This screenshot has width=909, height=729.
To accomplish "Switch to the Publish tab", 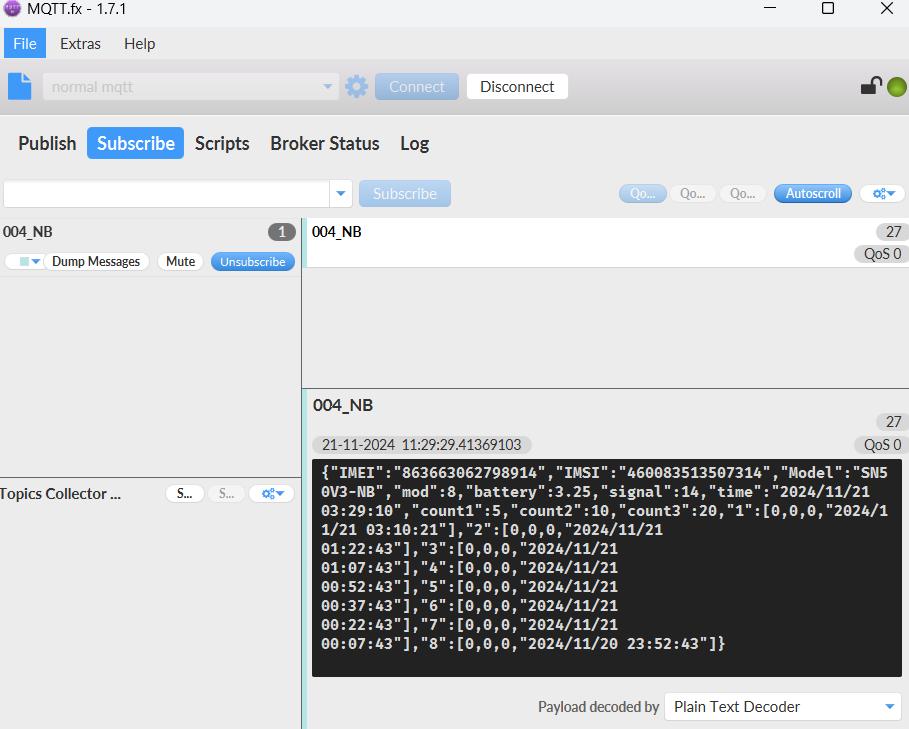I will [x=47, y=143].
